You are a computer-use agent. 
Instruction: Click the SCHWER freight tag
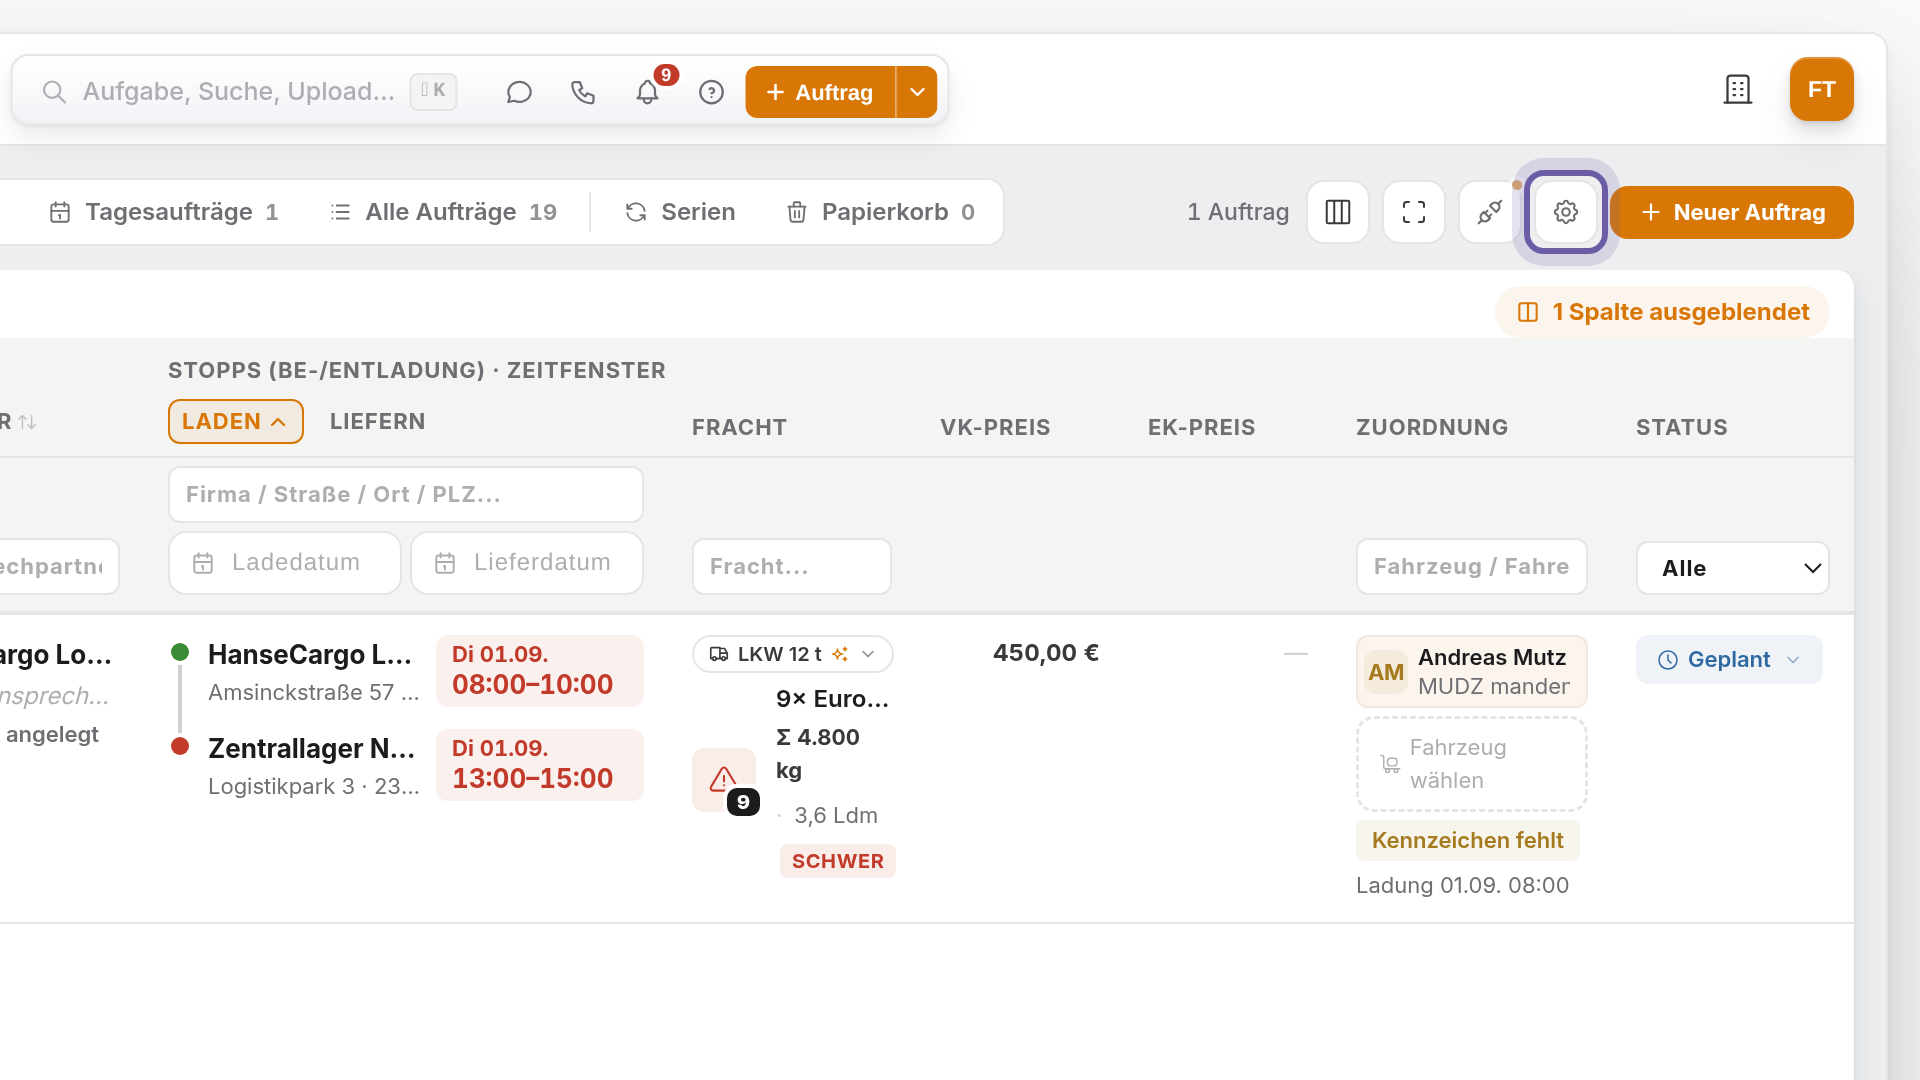[x=838, y=861]
